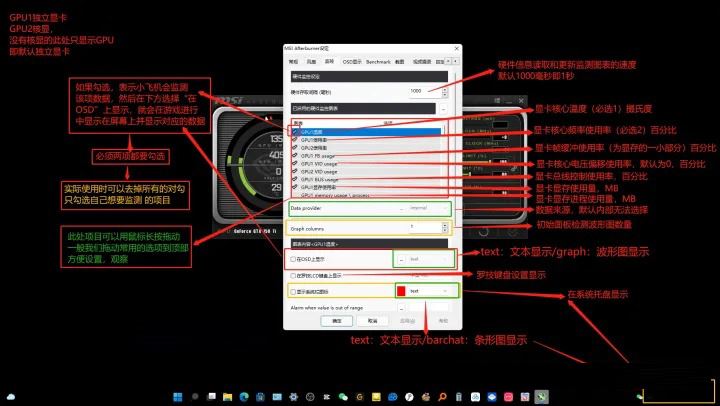Click the confirm (确定) button
This screenshot has height=406, width=720.
click(x=337, y=321)
